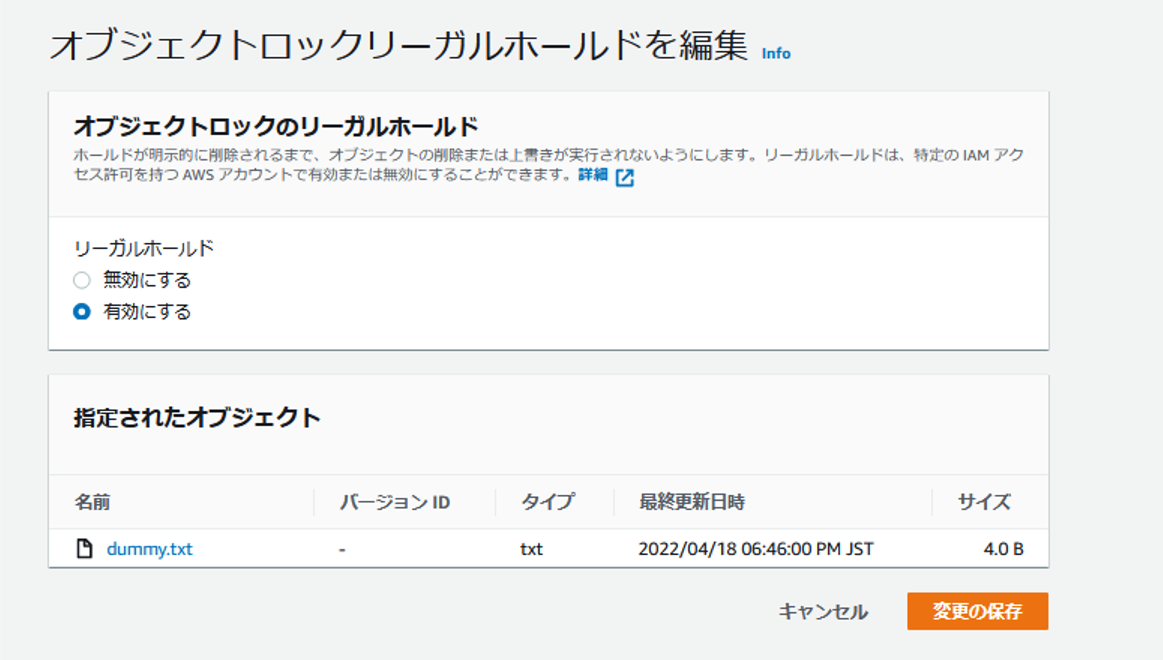Select the 有効にする radio button

[82, 311]
